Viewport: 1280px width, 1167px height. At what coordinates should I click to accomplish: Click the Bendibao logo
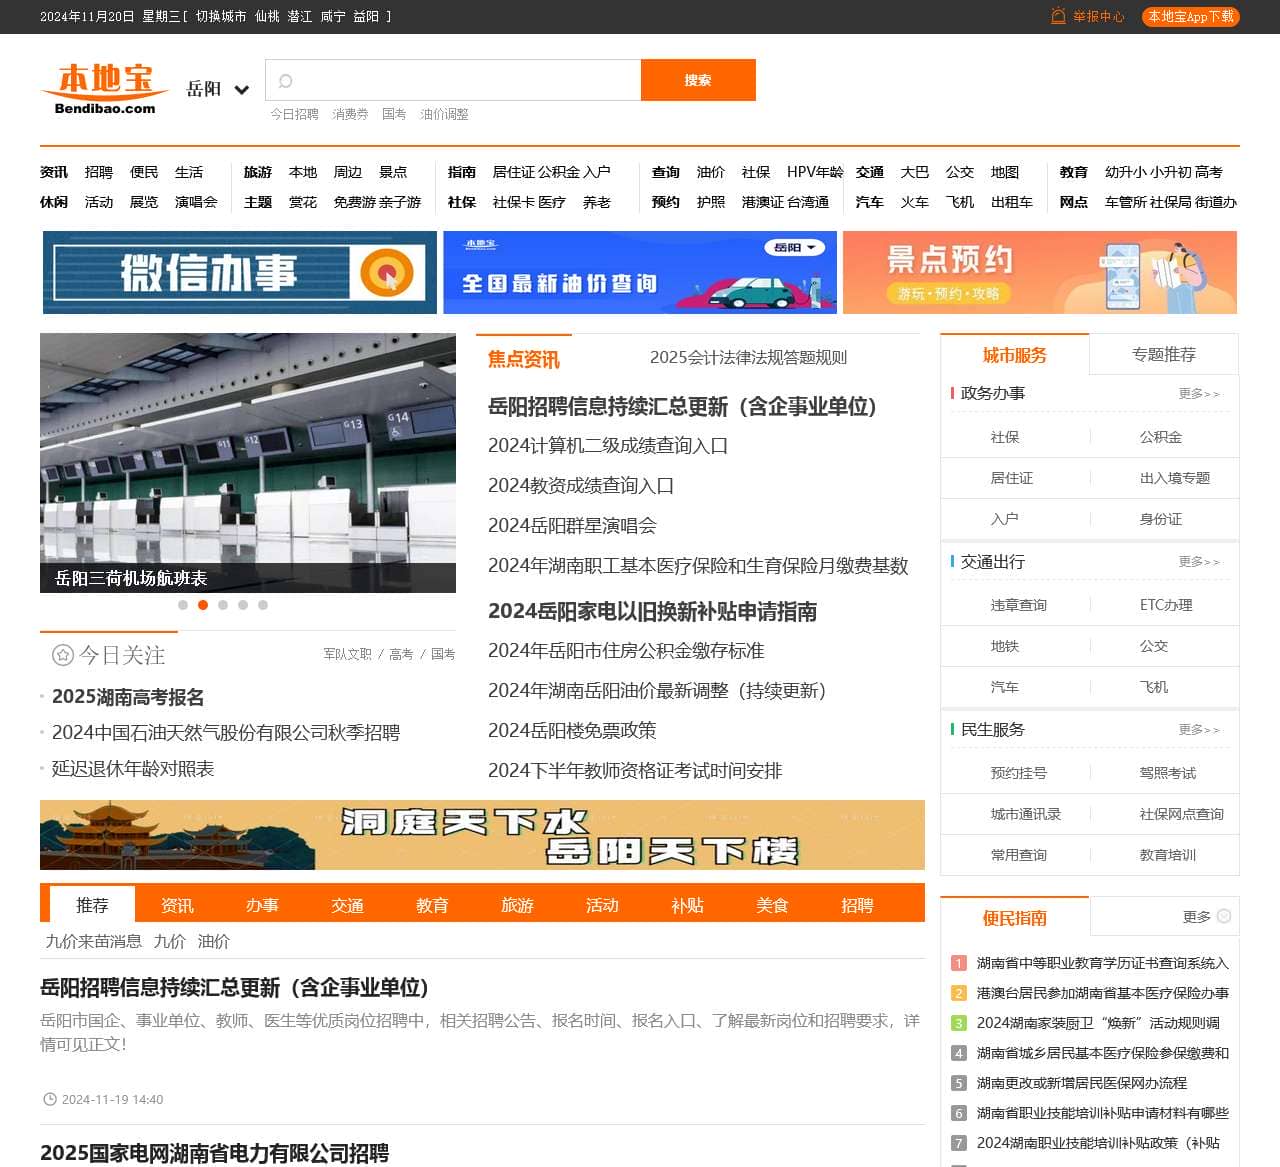[x=105, y=89]
